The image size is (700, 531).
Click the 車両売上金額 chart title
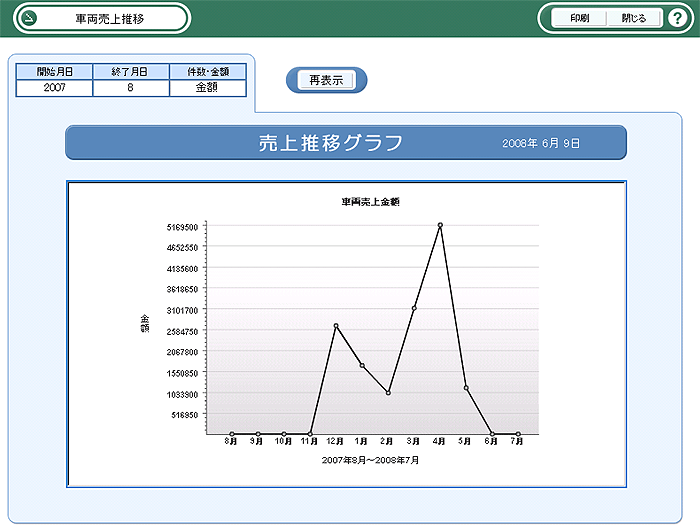(370, 202)
